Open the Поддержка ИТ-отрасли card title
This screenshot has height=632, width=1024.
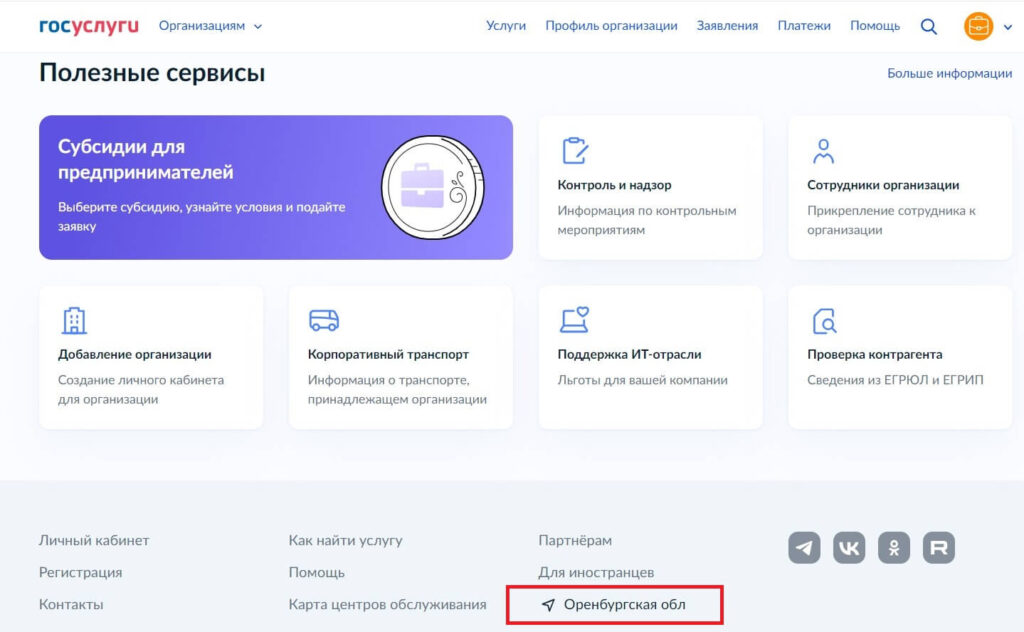tap(629, 354)
